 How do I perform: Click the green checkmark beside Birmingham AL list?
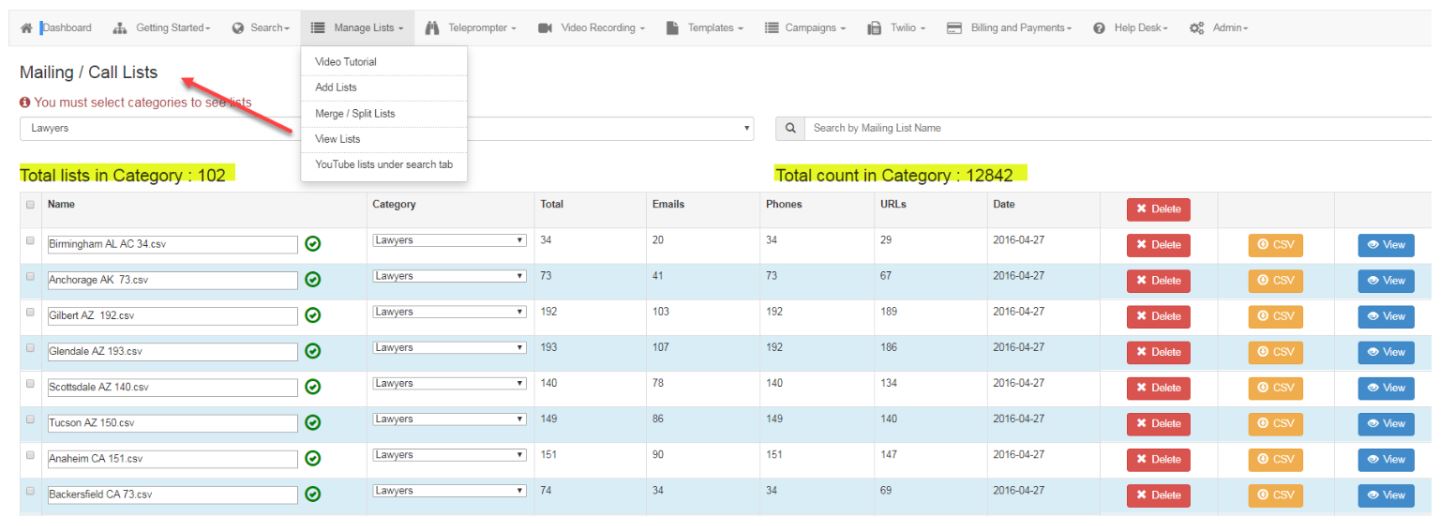pyautogui.click(x=313, y=245)
